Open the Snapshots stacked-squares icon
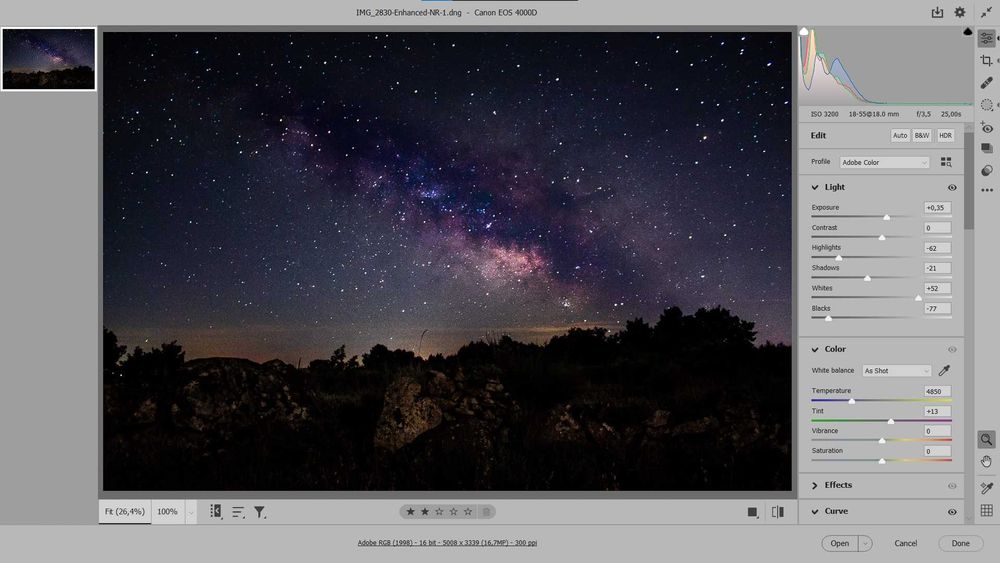Viewport: 1000px width, 563px height. tap(987, 149)
